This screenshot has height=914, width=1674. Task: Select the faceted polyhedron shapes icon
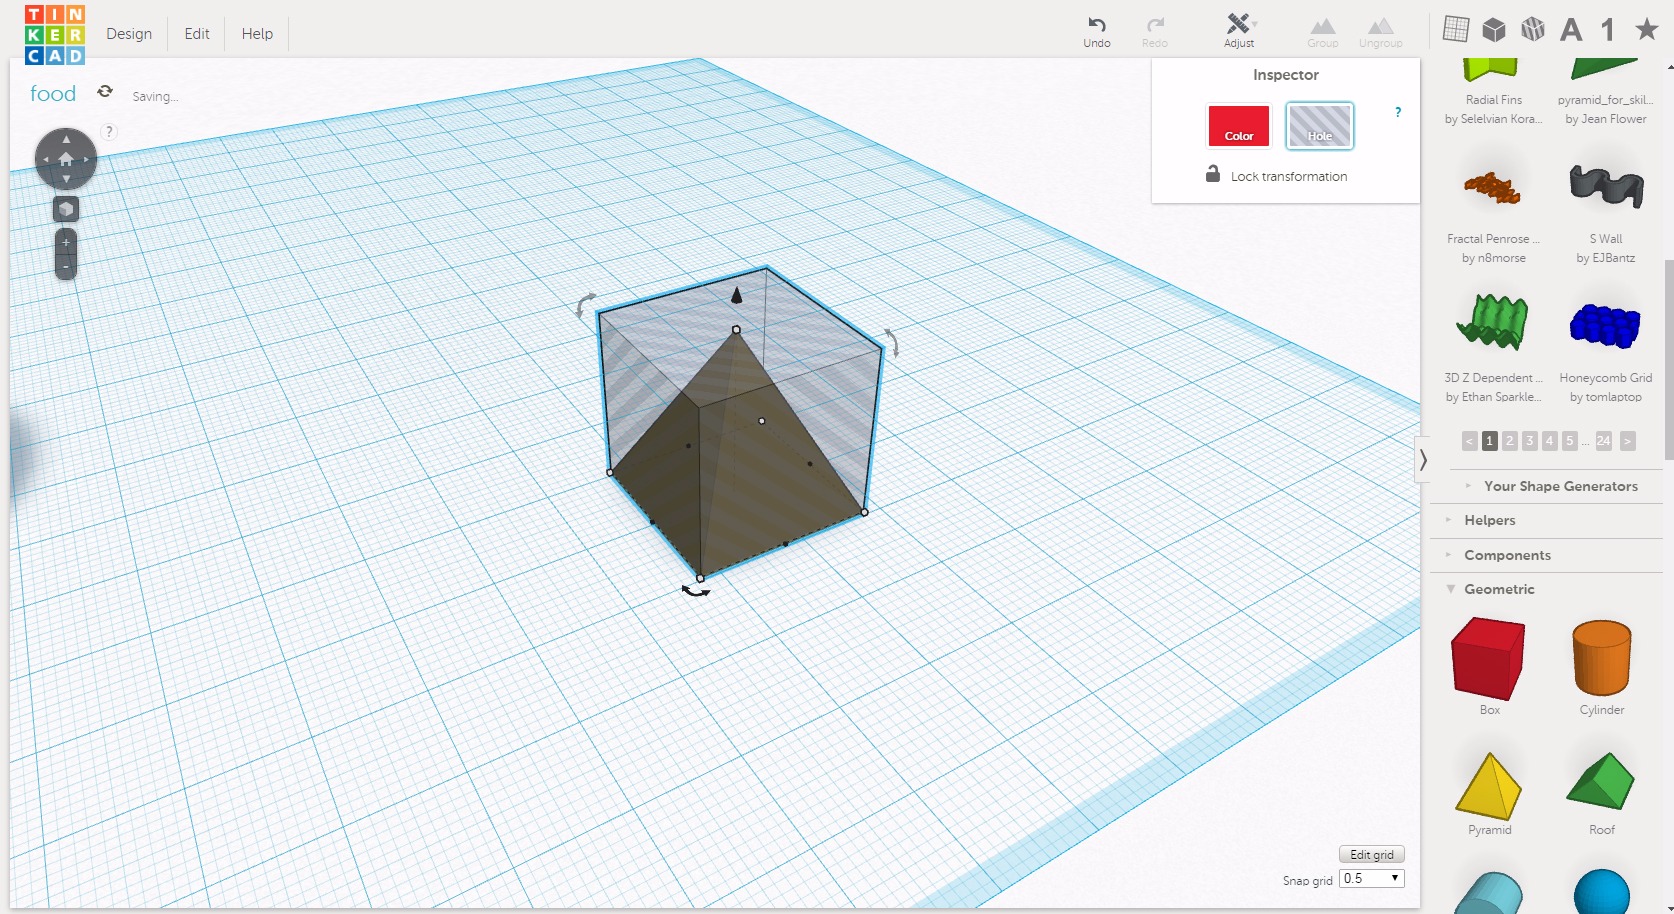coord(1533,29)
